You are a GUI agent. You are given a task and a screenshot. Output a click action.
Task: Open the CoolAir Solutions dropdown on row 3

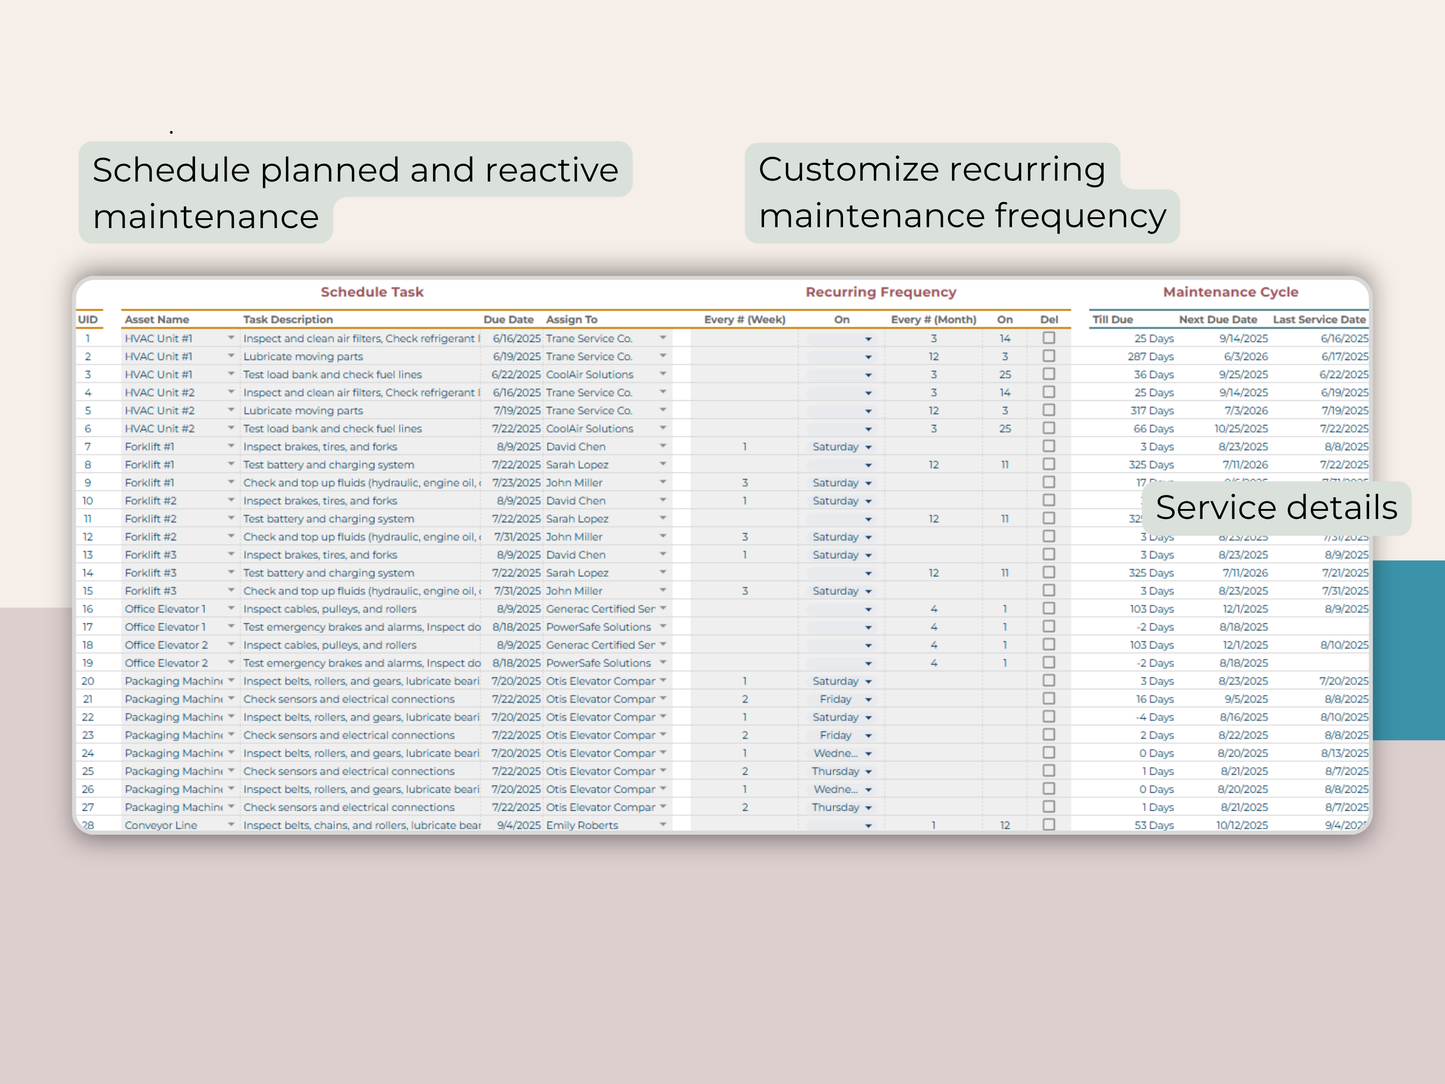[x=663, y=374]
